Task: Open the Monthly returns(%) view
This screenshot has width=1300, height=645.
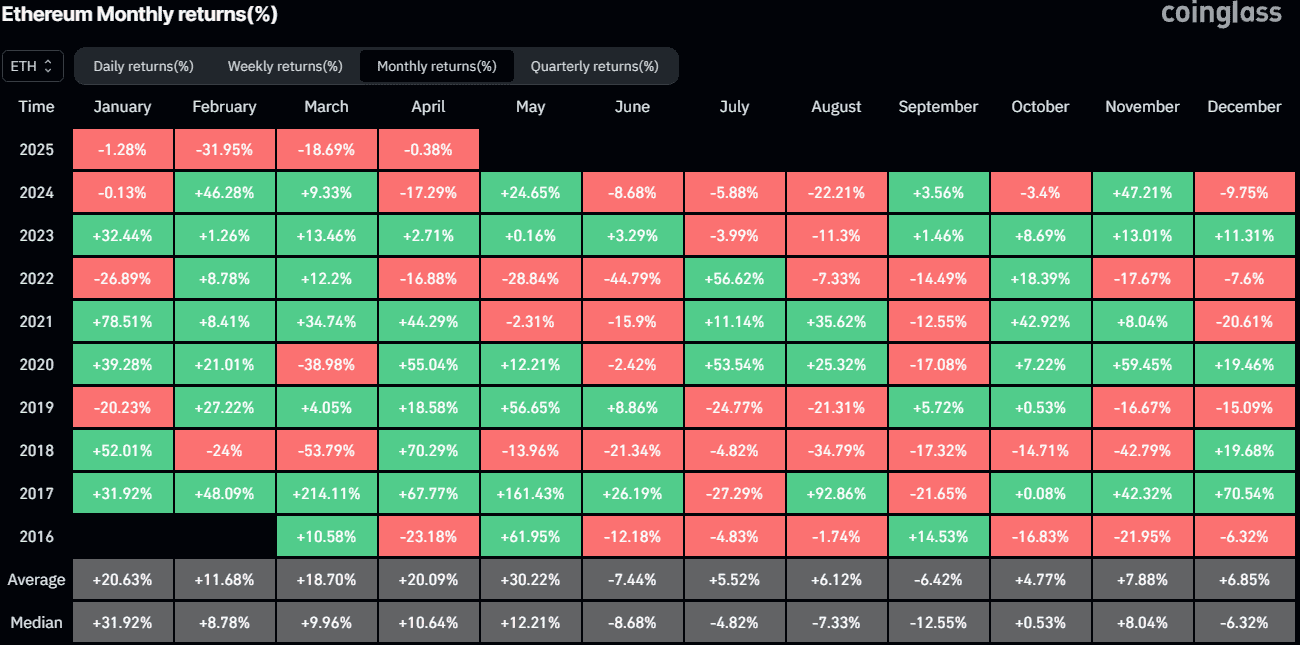Action: (x=436, y=66)
